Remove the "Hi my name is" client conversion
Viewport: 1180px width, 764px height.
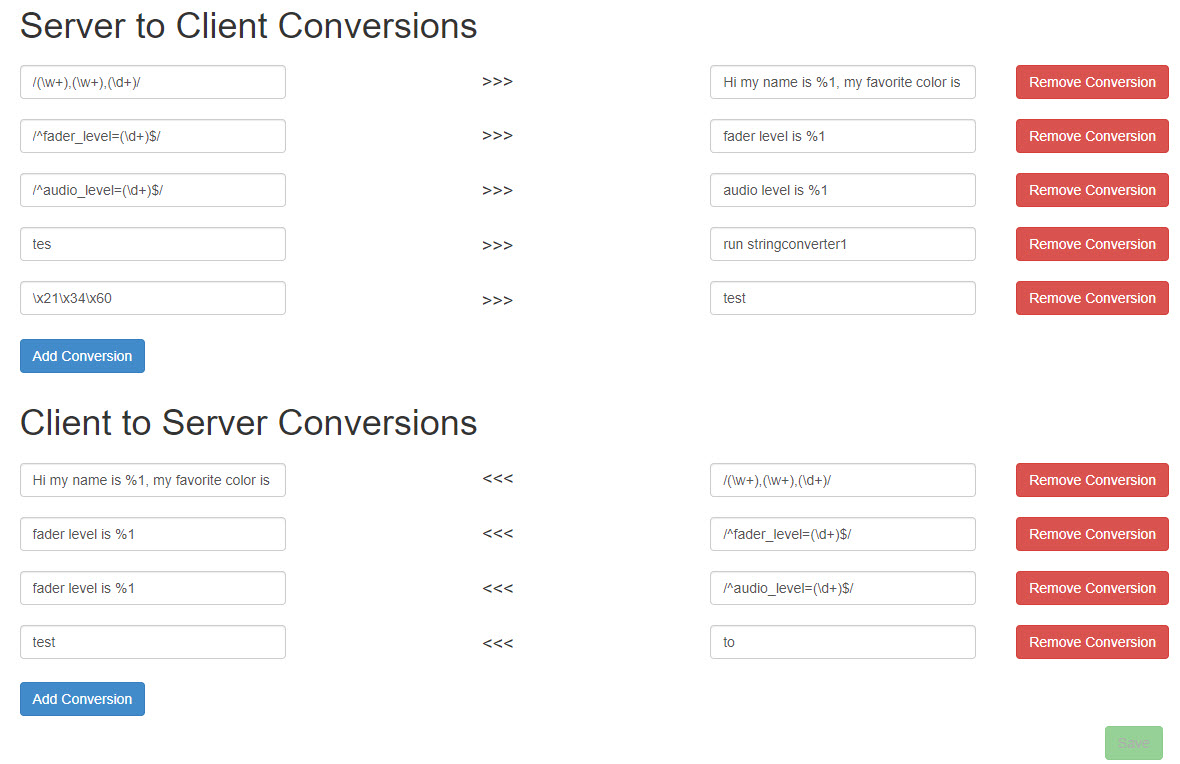click(x=1091, y=480)
